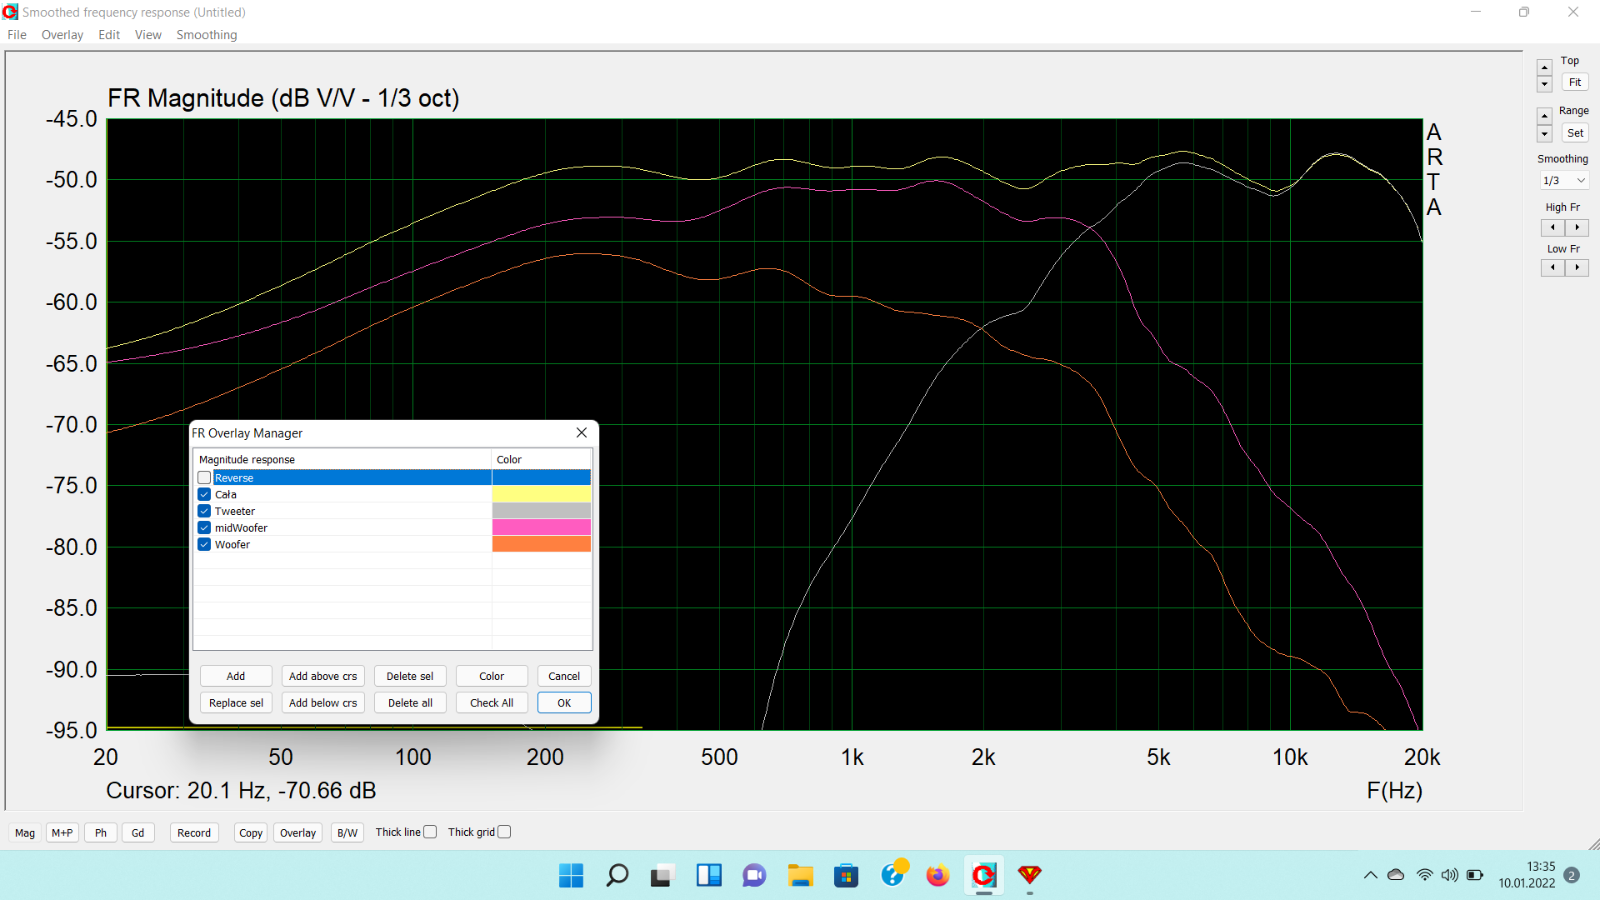Confirm overlay dialog with OK

(x=564, y=703)
